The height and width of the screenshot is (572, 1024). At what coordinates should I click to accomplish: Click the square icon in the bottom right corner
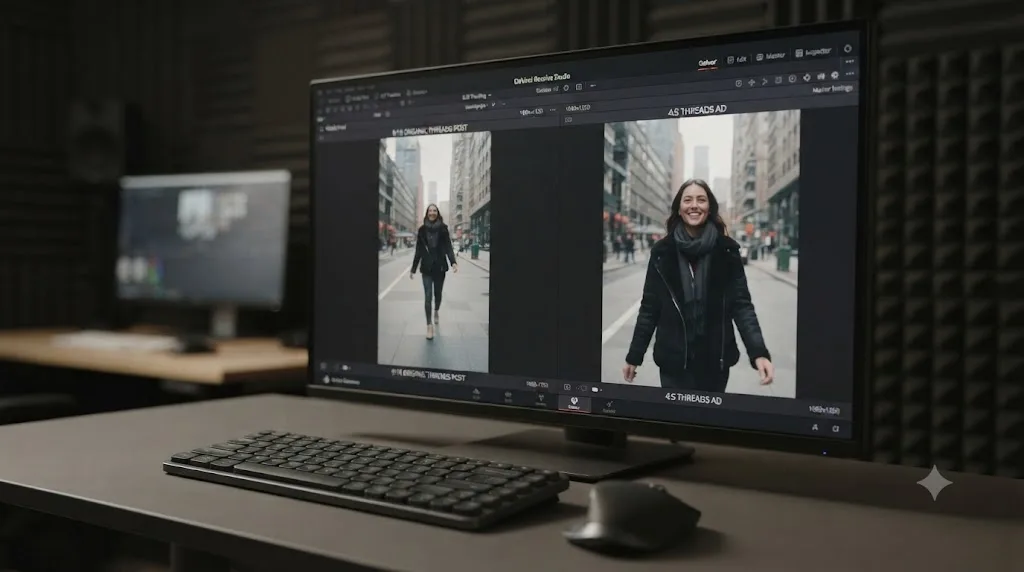click(835, 428)
